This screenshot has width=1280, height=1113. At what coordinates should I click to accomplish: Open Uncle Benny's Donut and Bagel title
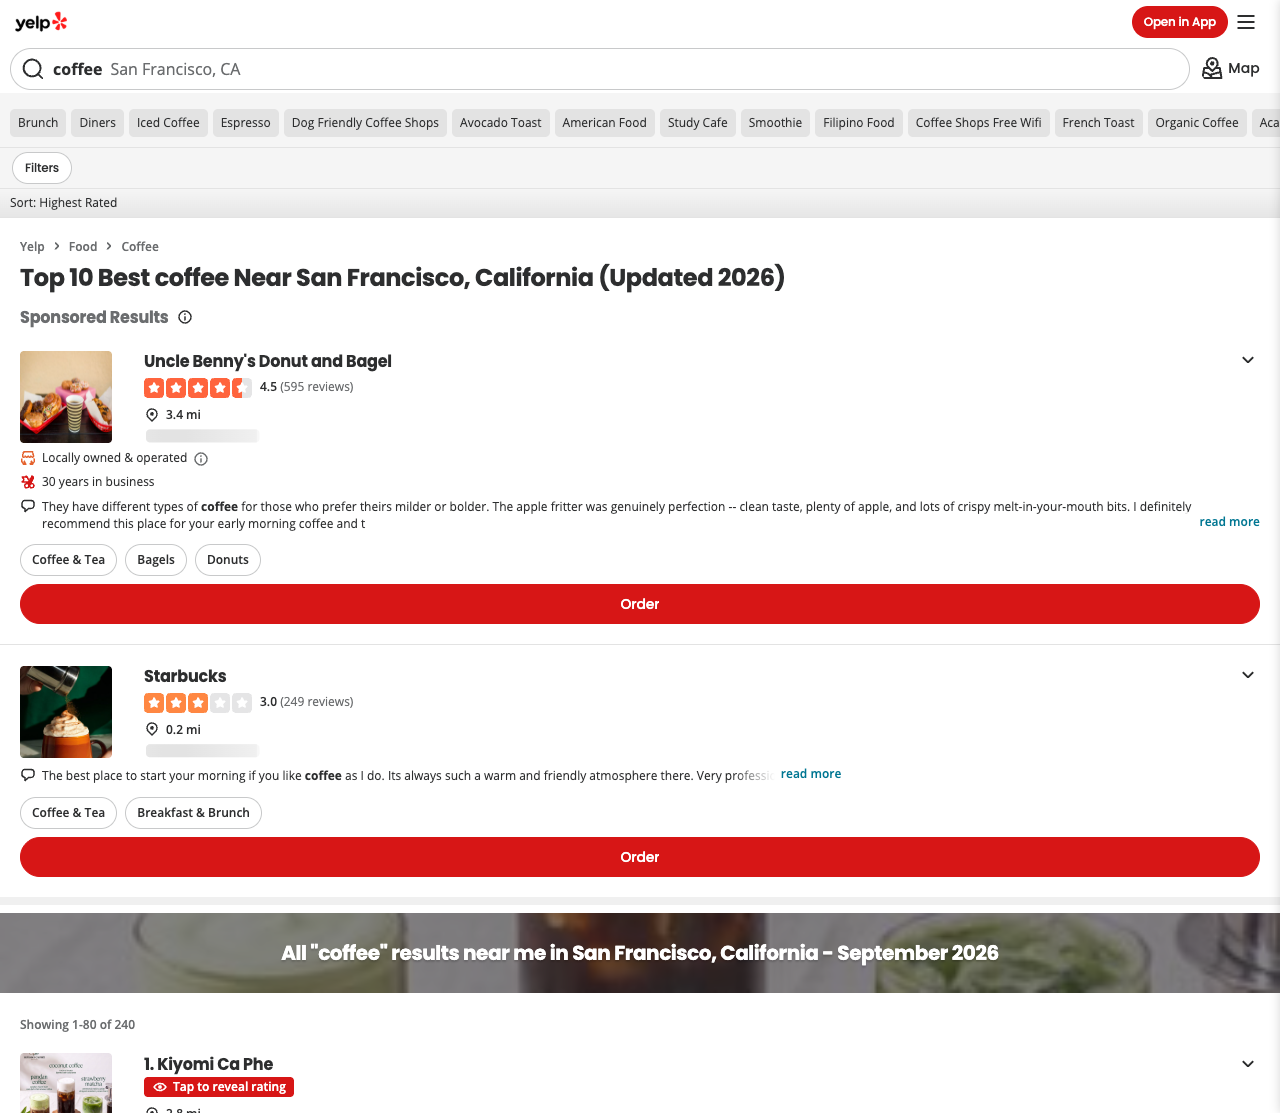pos(268,361)
